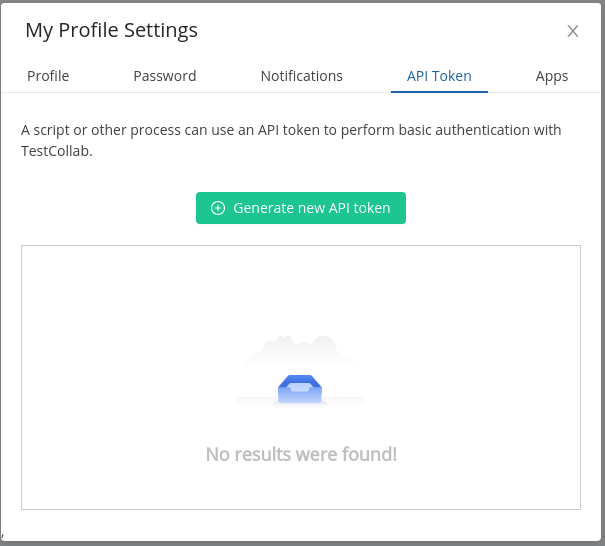The image size is (605, 546).
Task: Switch to the Profile tab
Action: pos(48,76)
